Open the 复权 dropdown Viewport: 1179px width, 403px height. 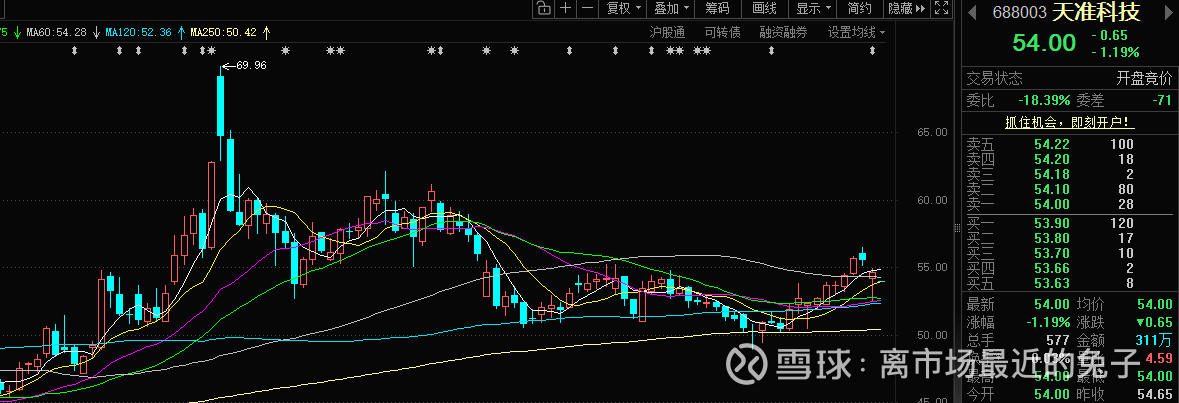(x=624, y=8)
